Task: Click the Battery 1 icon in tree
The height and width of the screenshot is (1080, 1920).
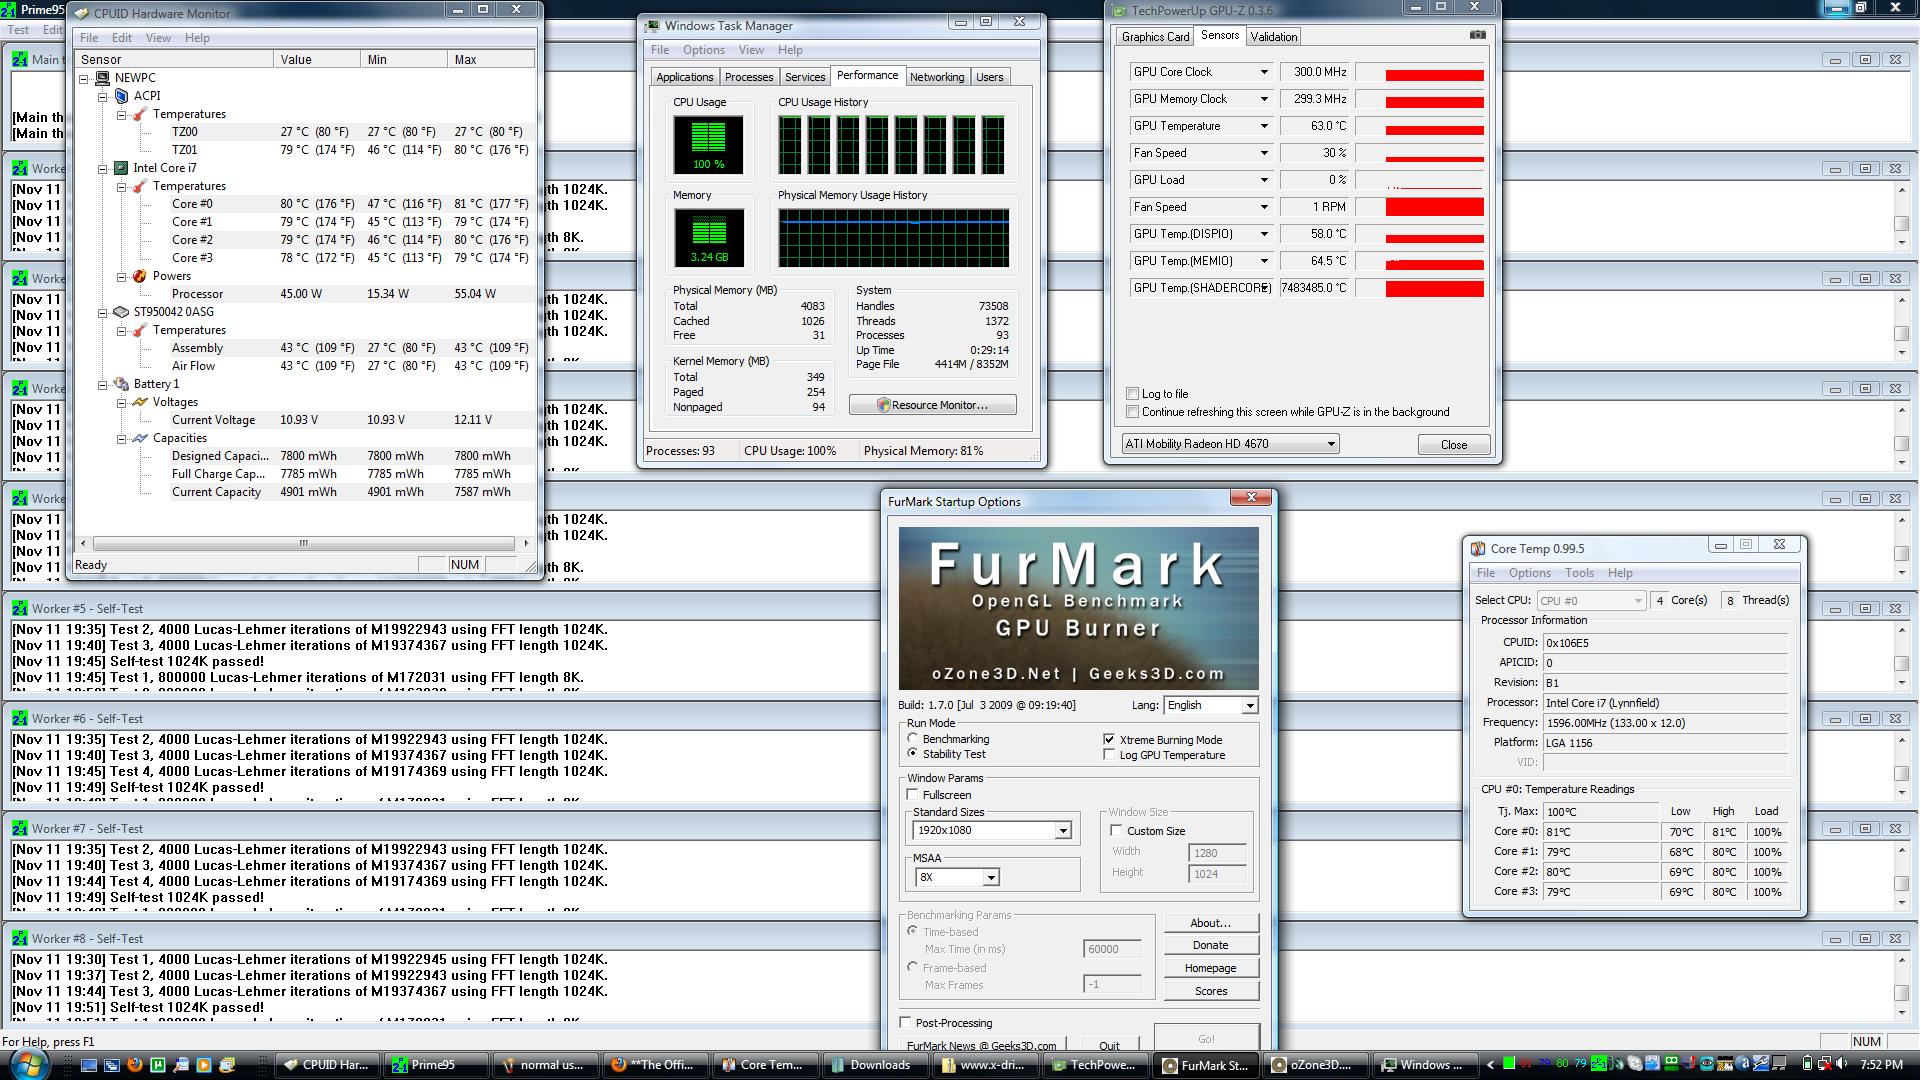Action: (121, 384)
